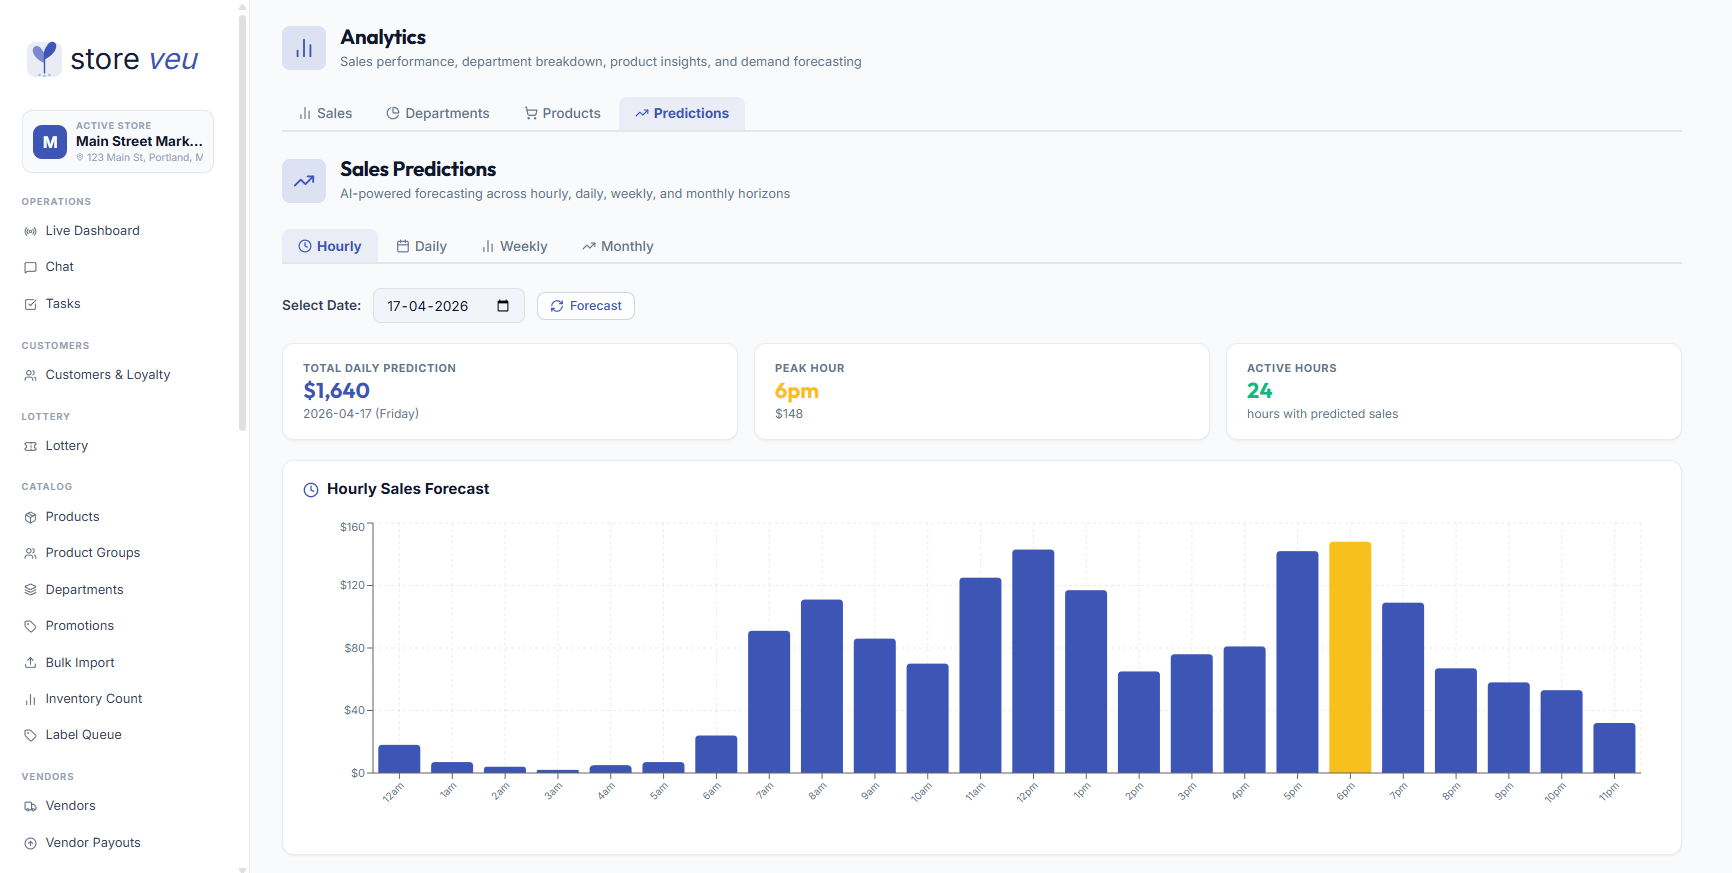Click the Lottery ticket icon
Image resolution: width=1732 pixels, height=873 pixels.
click(x=30, y=446)
